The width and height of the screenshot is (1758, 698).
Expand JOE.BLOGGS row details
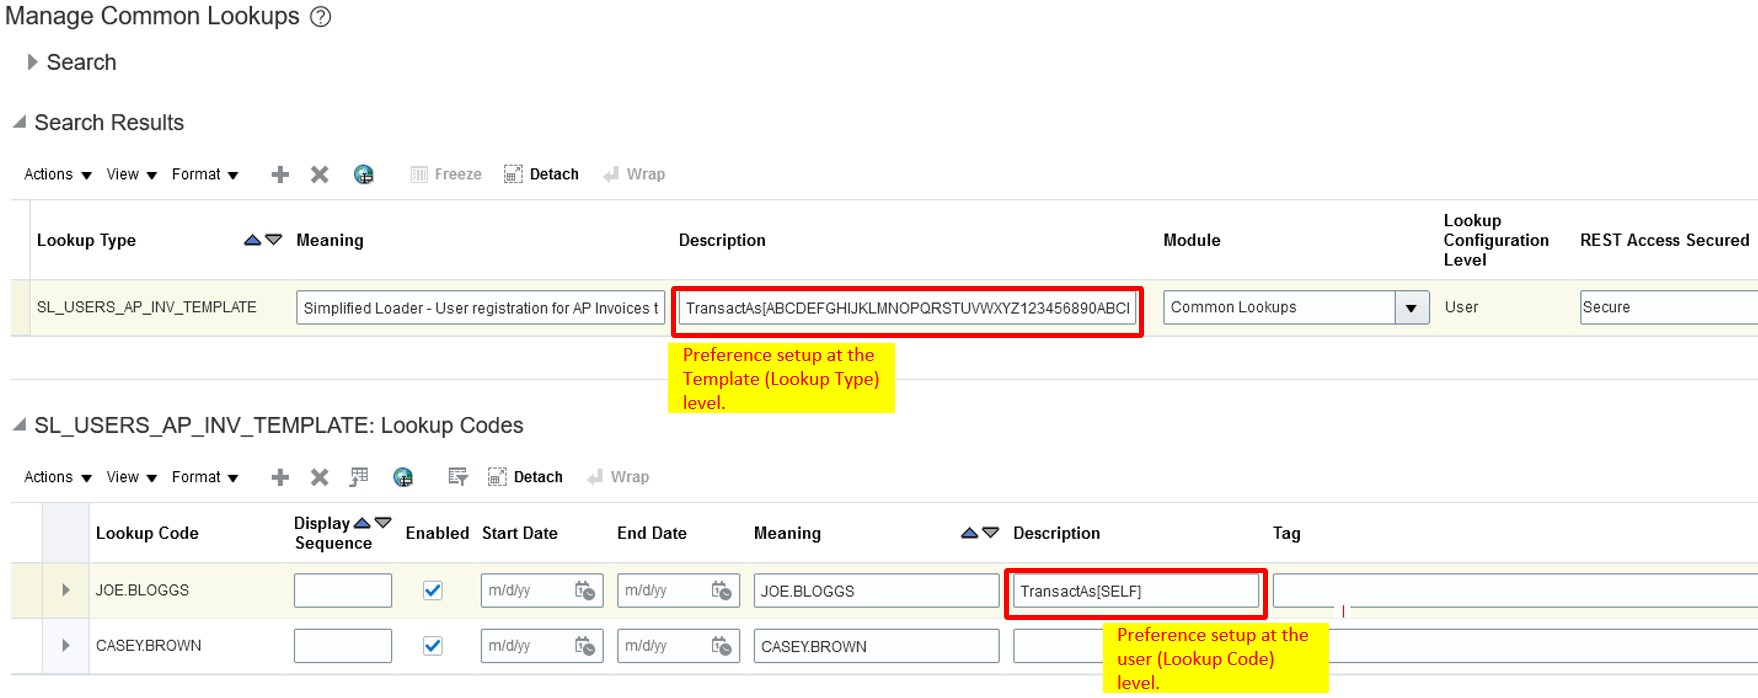pyautogui.click(x=66, y=590)
